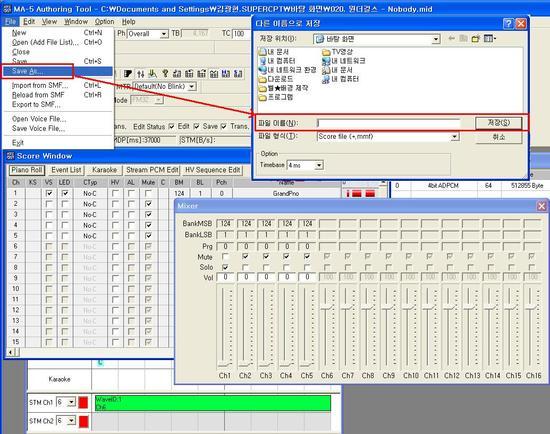
Task: Click the Mixer Ch3 volume fader
Action: coord(266,364)
